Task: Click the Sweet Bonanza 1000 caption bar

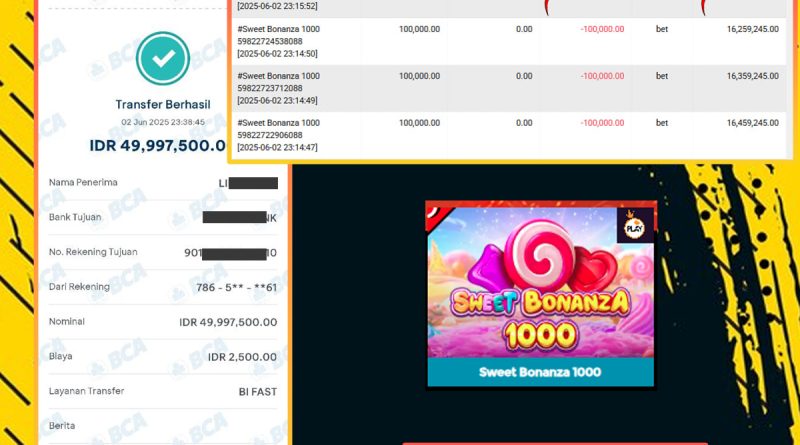Action: [x=540, y=372]
